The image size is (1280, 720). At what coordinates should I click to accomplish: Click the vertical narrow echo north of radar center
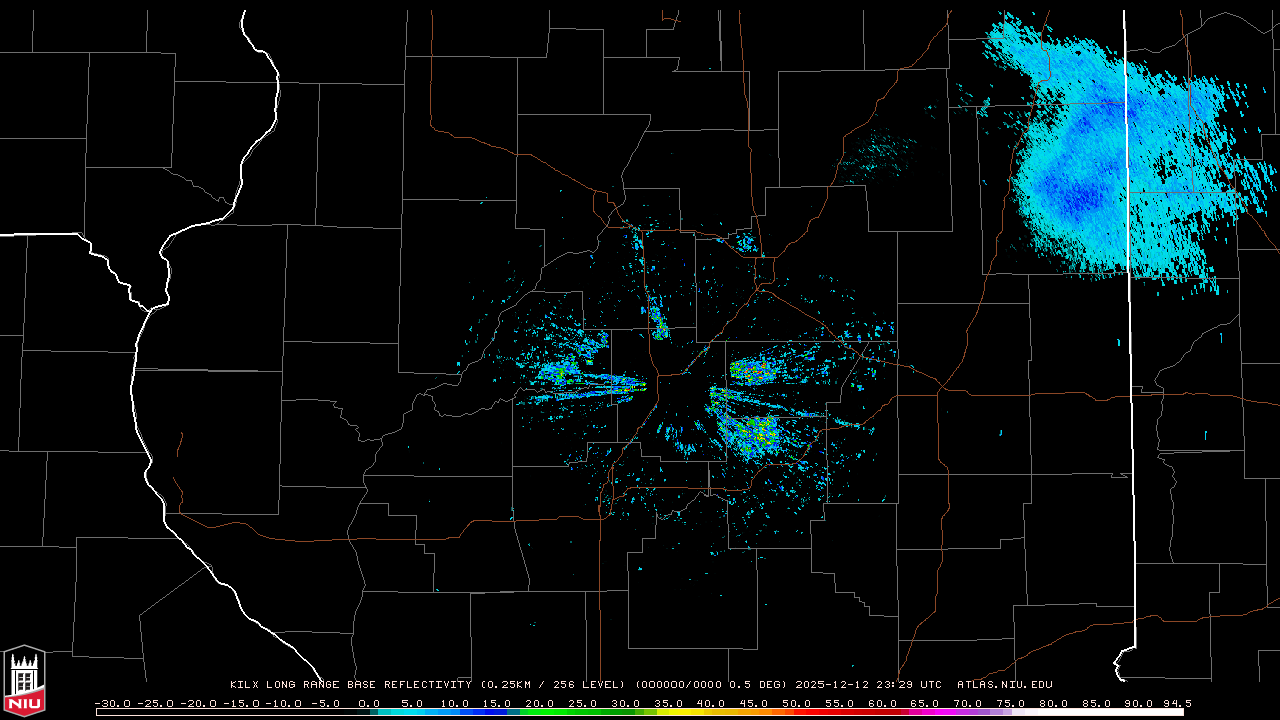pyautogui.click(x=659, y=320)
